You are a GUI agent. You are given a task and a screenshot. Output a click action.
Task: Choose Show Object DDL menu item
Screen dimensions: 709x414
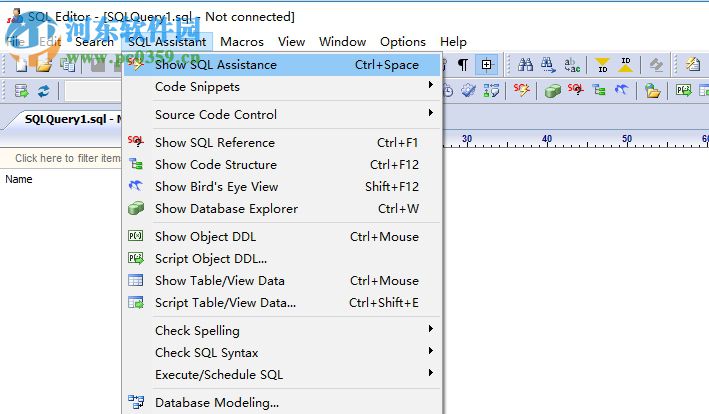coord(283,236)
